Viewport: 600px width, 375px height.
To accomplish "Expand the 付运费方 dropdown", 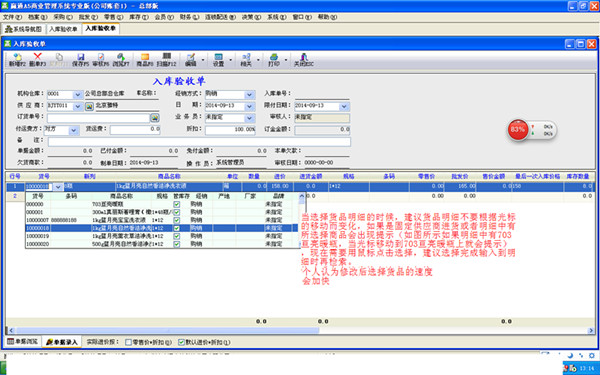I will (x=74, y=130).
